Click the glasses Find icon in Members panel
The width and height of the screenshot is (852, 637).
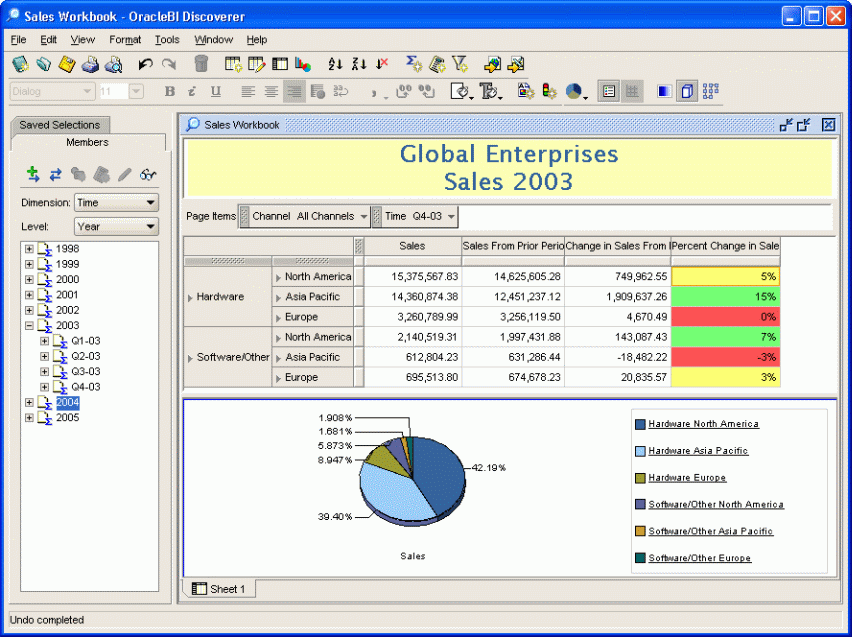(x=148, y=174)
